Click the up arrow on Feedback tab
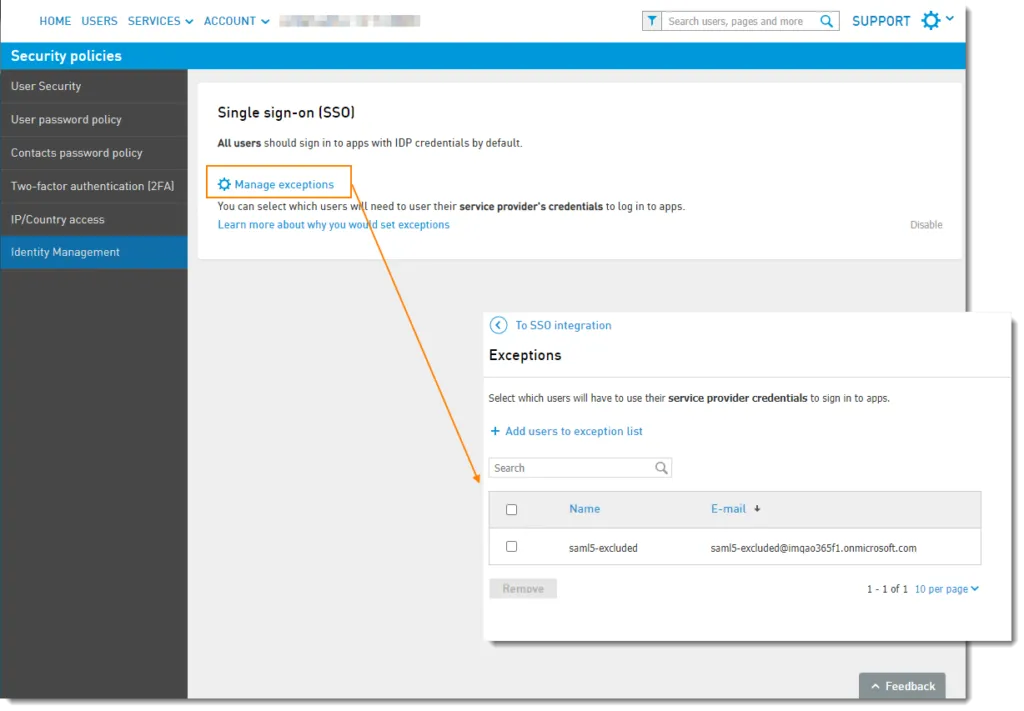This screenshot has height=711, width=1024. [875, 686]
